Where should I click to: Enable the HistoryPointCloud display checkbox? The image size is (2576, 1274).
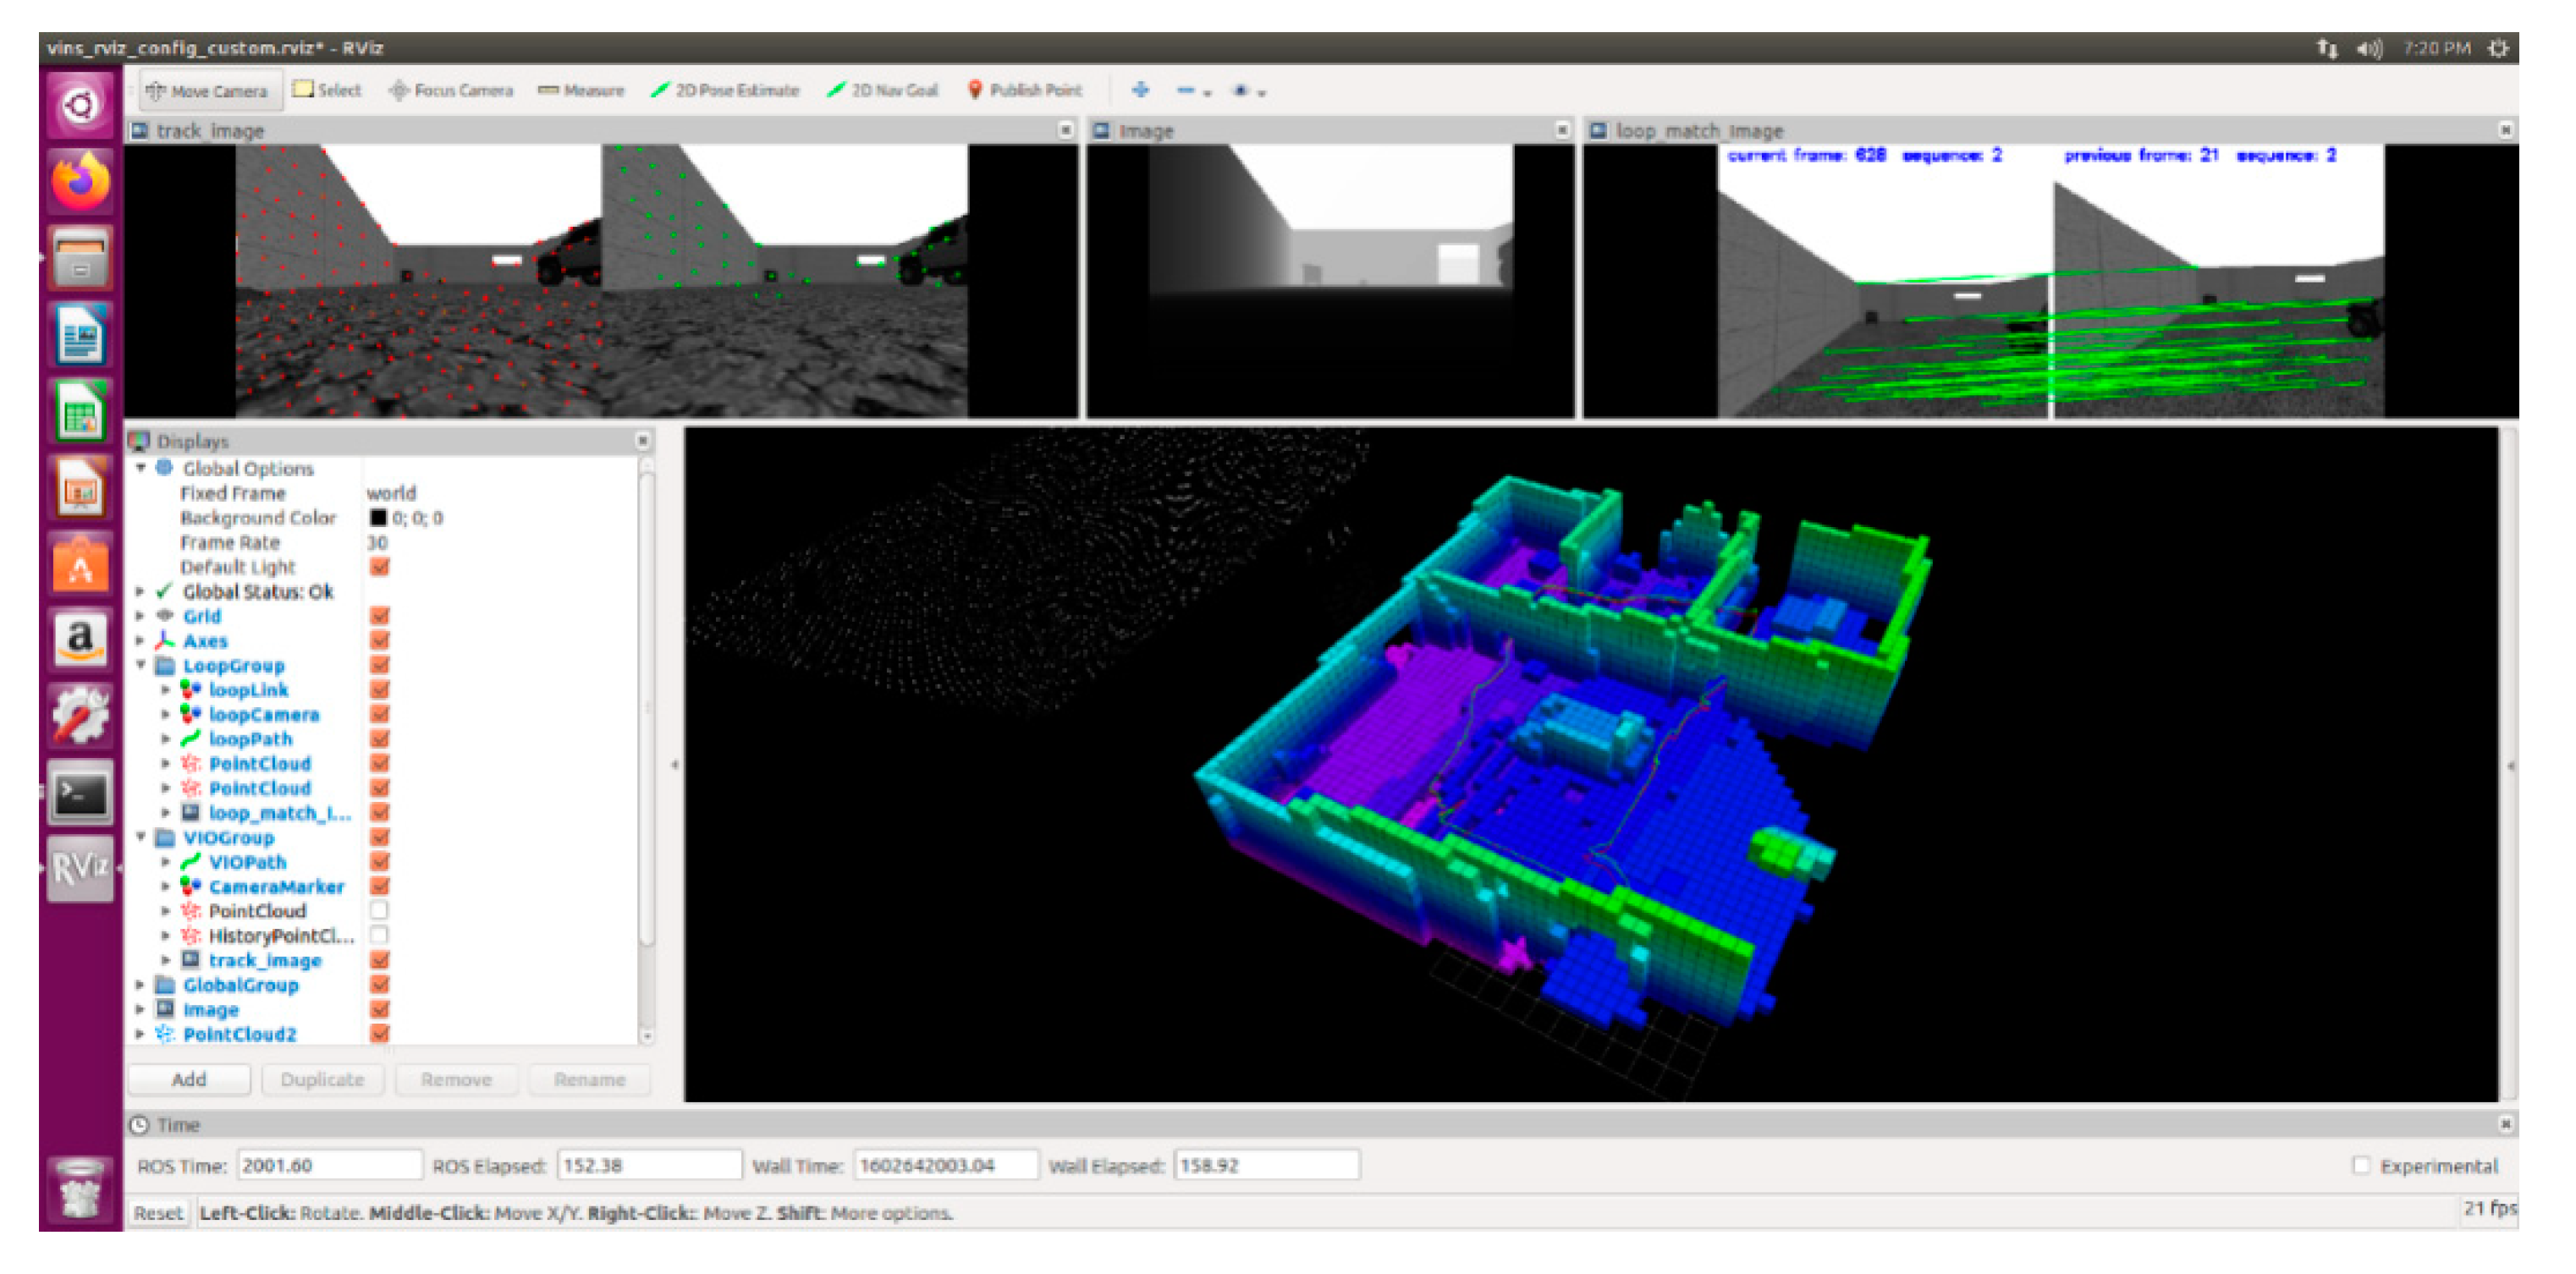[x=379, y=936]
